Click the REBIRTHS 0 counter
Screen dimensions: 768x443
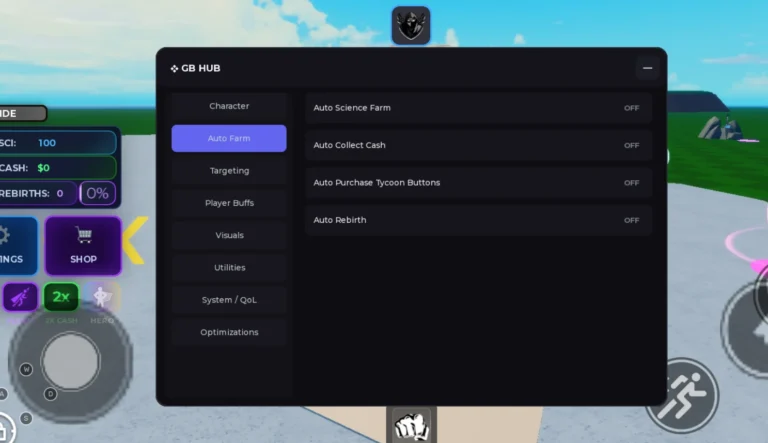(38, 193)
